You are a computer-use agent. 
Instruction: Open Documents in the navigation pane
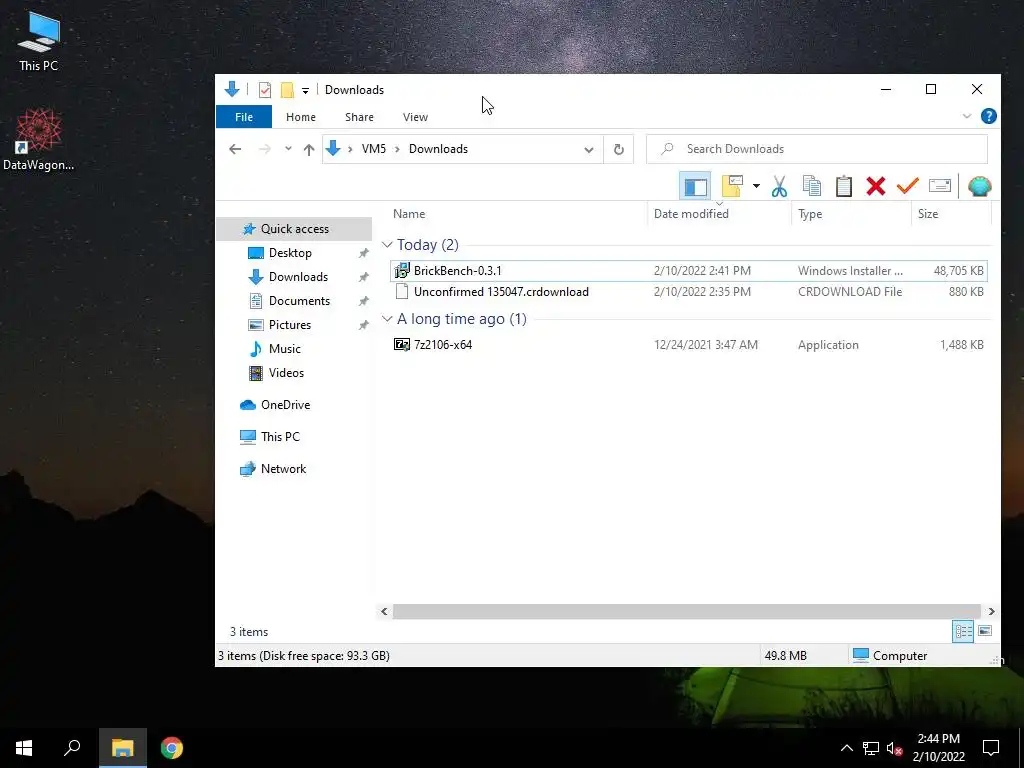click(x=299, y=301)
